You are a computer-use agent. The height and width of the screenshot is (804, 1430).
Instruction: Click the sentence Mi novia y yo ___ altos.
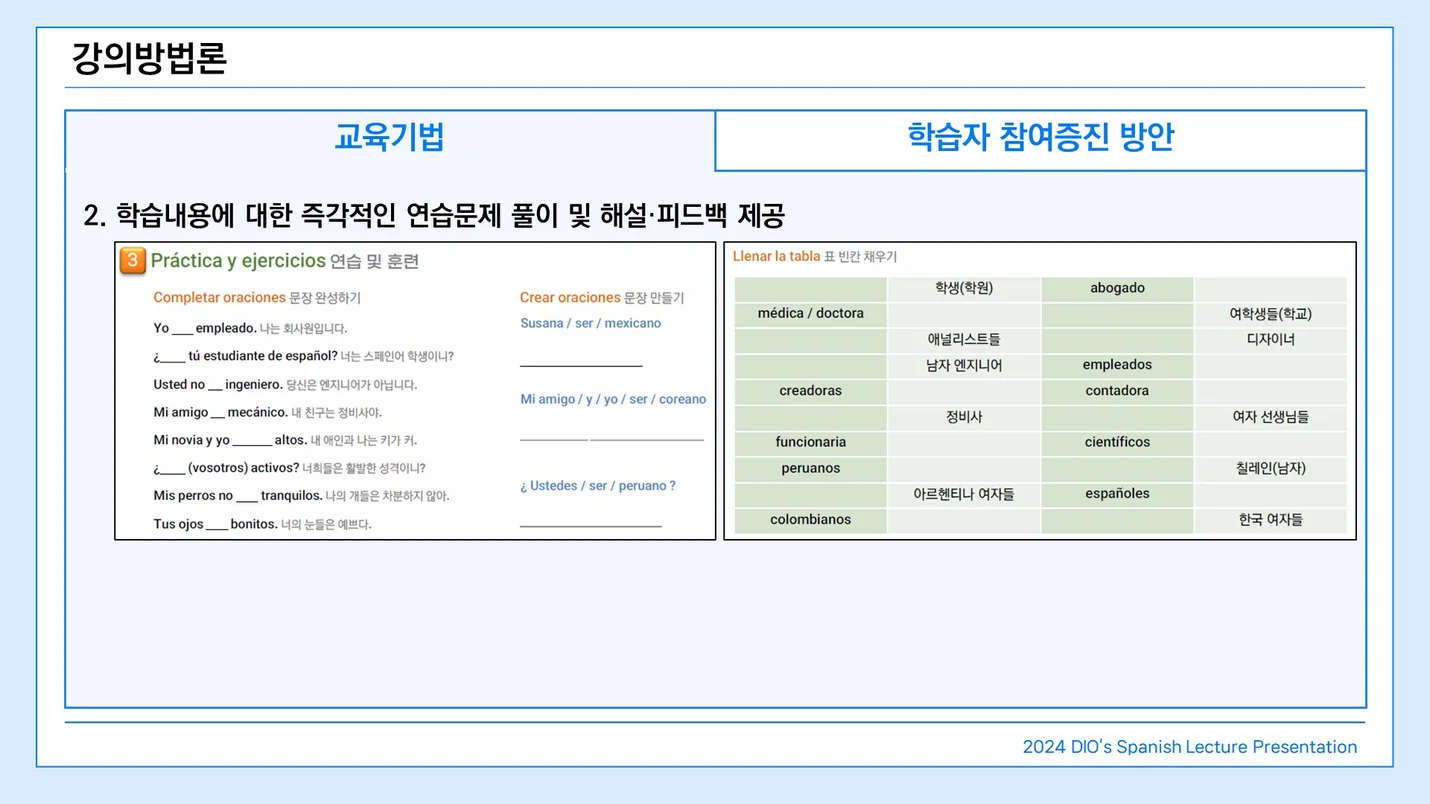point(230,440)
